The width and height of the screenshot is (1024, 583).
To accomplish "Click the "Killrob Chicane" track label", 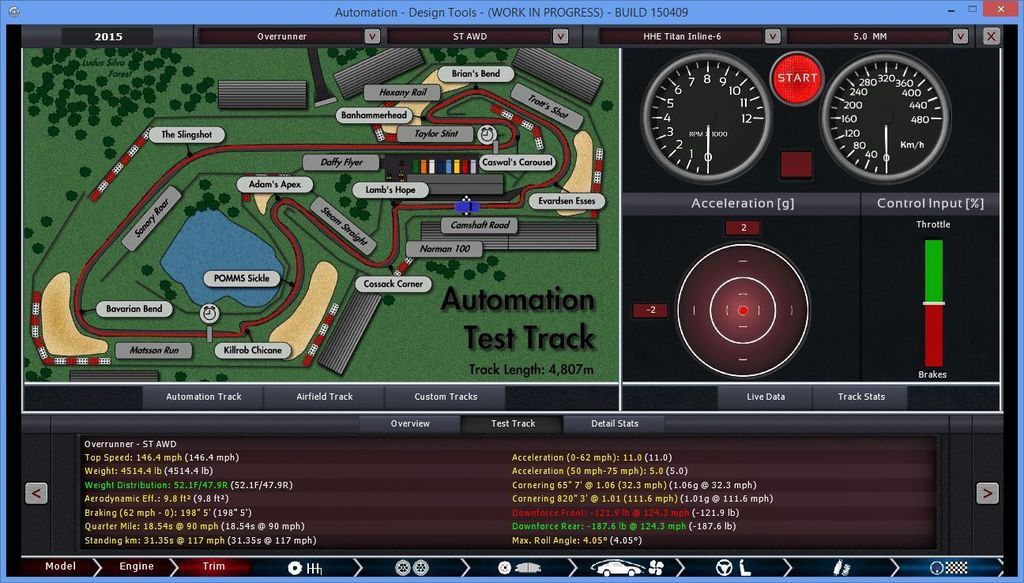I will tap(253, 350).
